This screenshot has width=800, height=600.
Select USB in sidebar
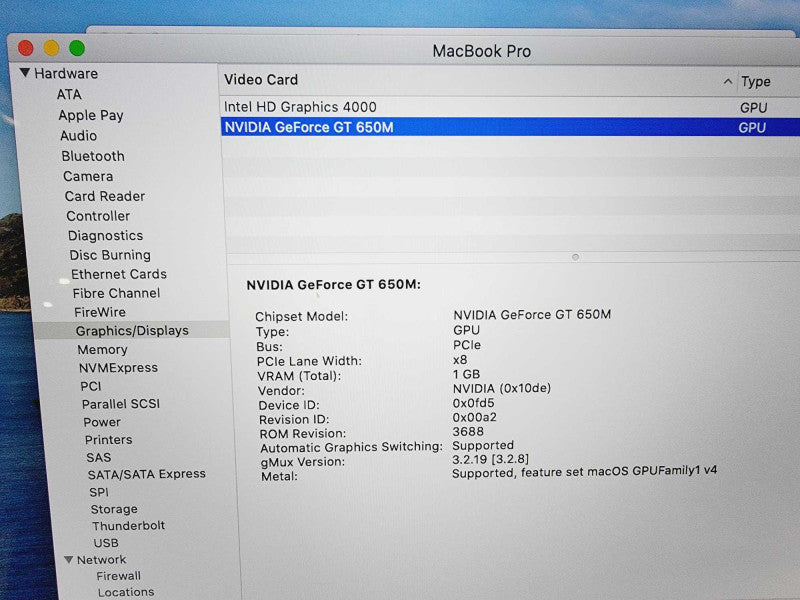(106, 543)
